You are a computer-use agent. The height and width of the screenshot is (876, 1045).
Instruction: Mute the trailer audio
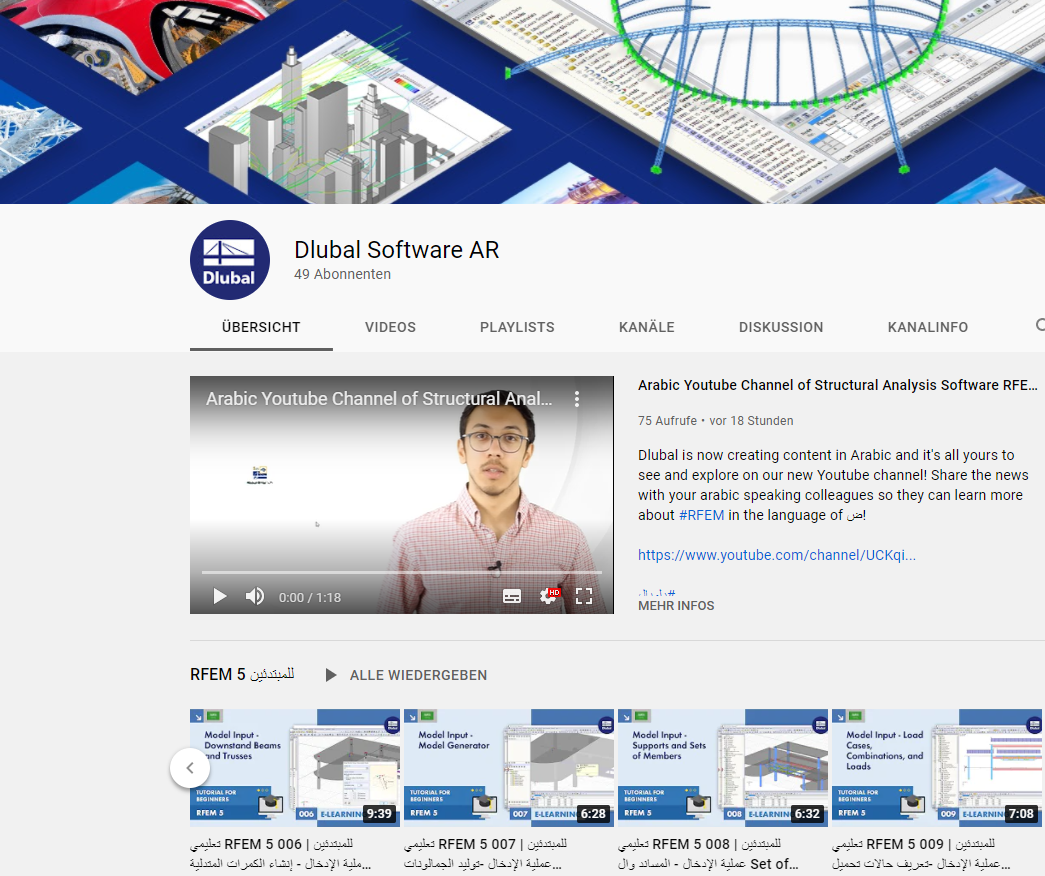(254, 596)
